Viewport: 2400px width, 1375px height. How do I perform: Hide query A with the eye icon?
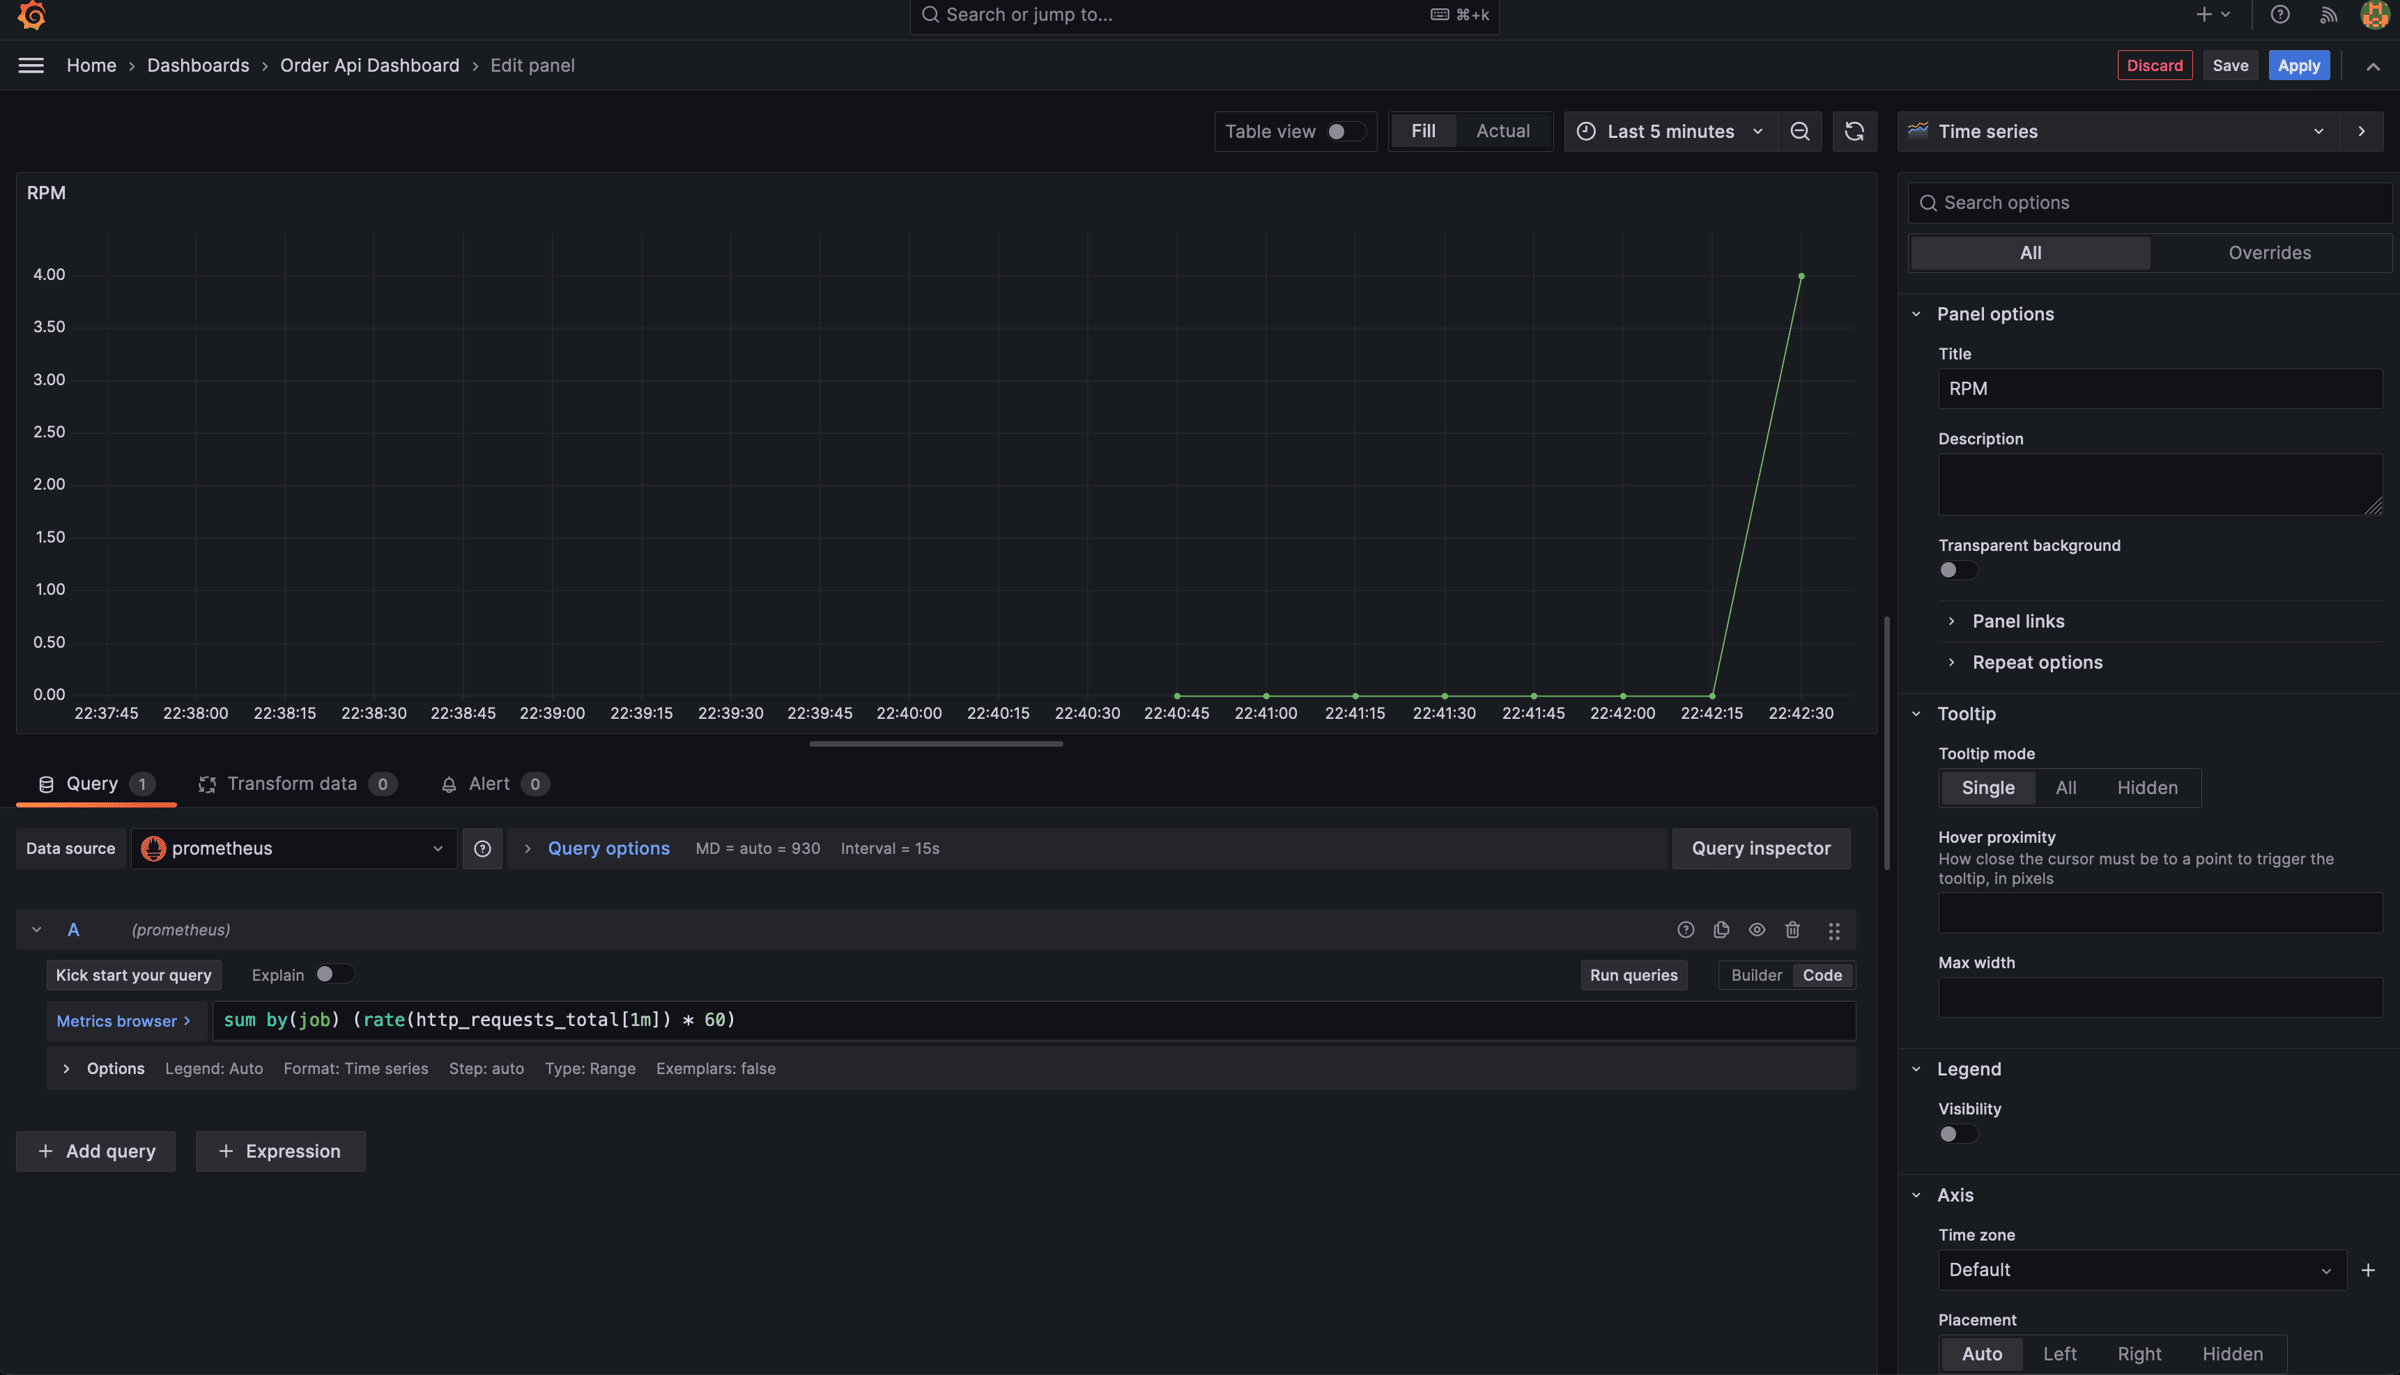tap(1756, 930)
